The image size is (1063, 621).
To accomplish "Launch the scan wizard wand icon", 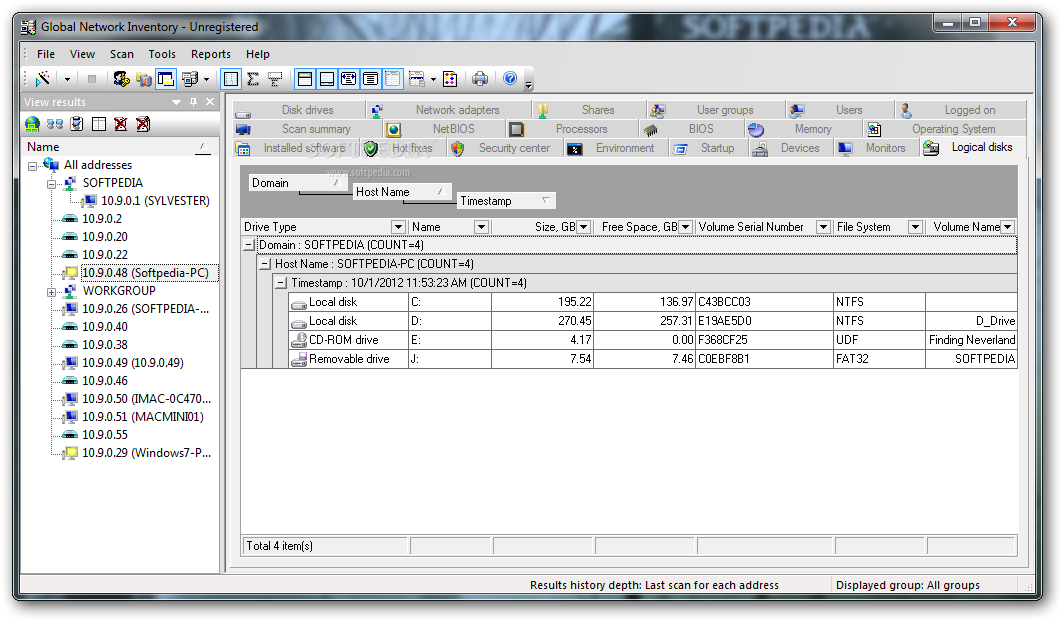I will tap(43, 79).
